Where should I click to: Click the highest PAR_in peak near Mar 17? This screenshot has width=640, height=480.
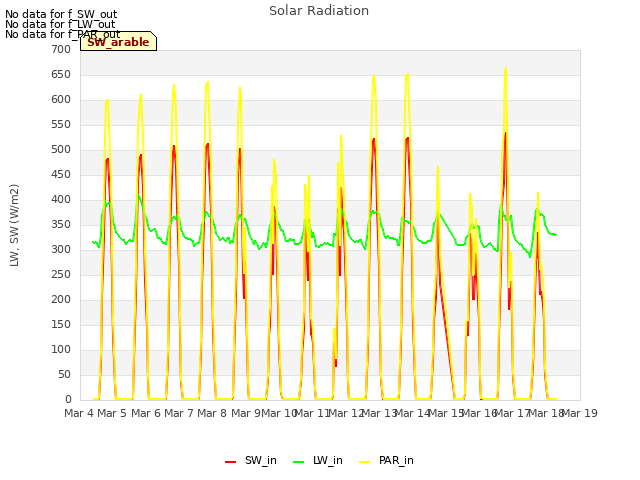pos(506,68)
